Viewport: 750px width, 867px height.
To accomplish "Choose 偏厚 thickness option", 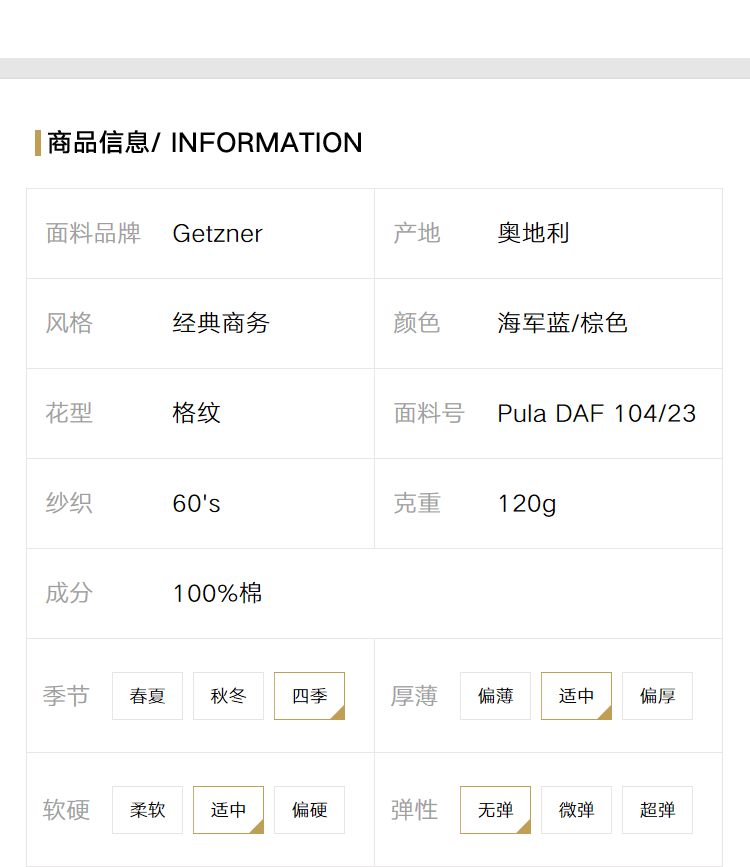I will [657, 696].
